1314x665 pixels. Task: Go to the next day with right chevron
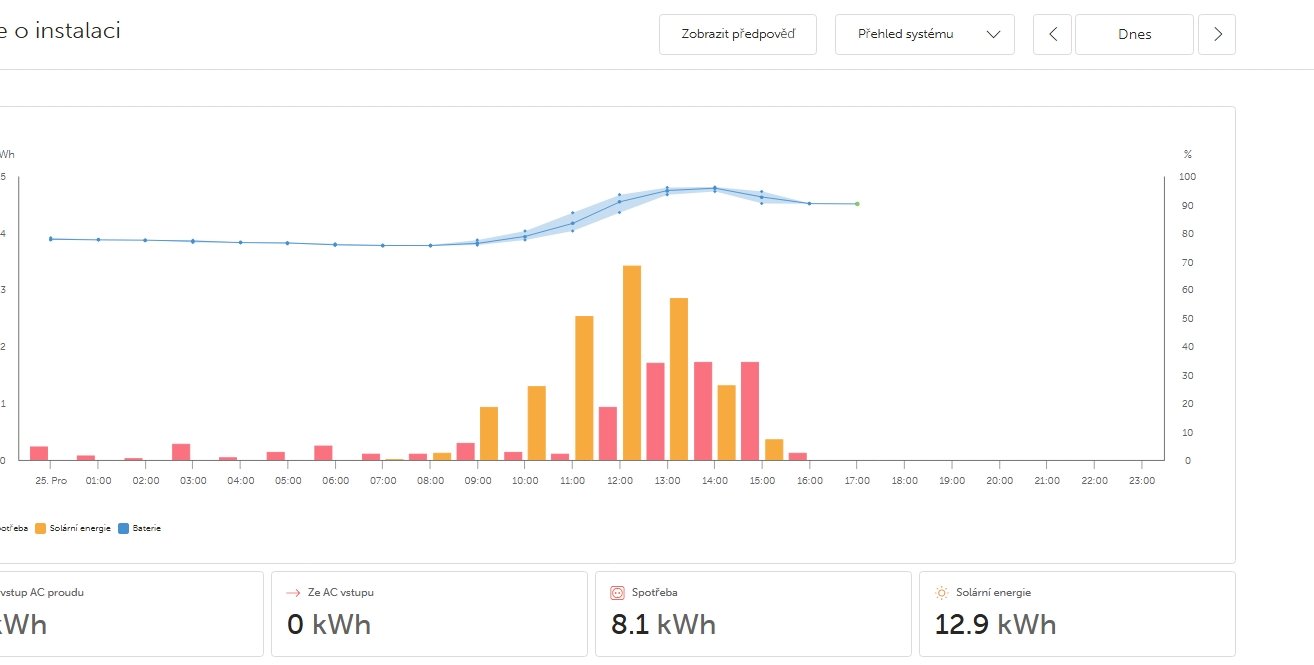click(x=1217, y=34)
